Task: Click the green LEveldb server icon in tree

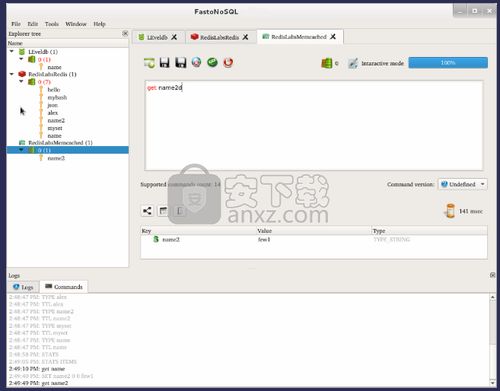Action: click(22, 52)
